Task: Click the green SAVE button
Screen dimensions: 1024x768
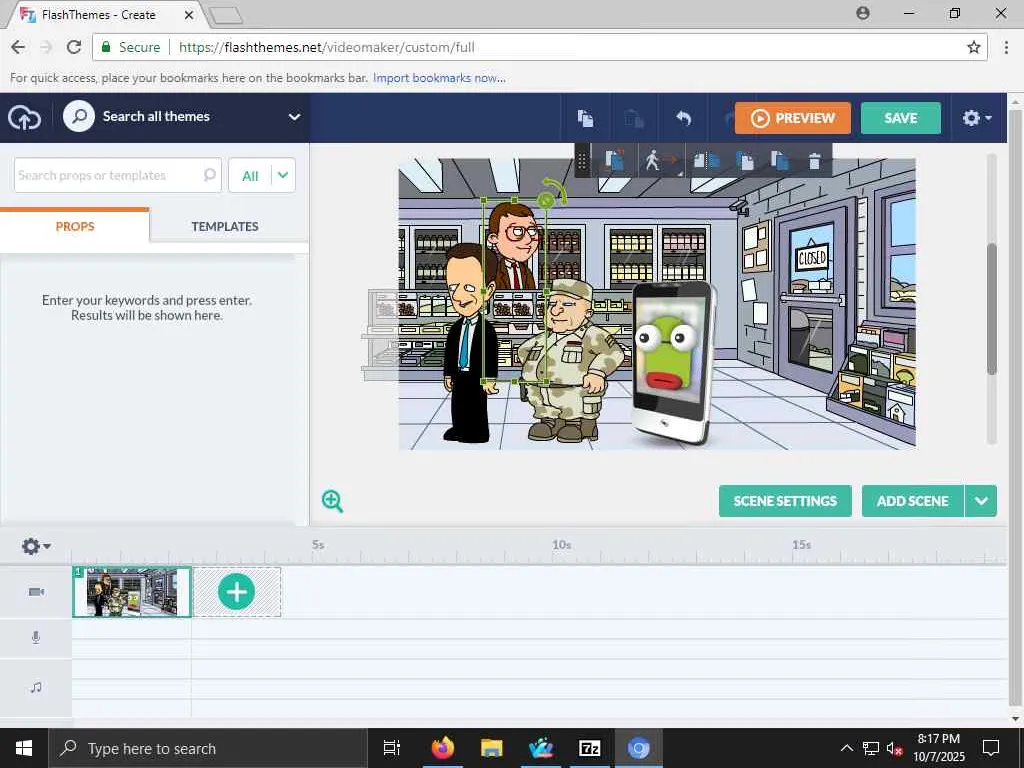Action: point(901,118)
